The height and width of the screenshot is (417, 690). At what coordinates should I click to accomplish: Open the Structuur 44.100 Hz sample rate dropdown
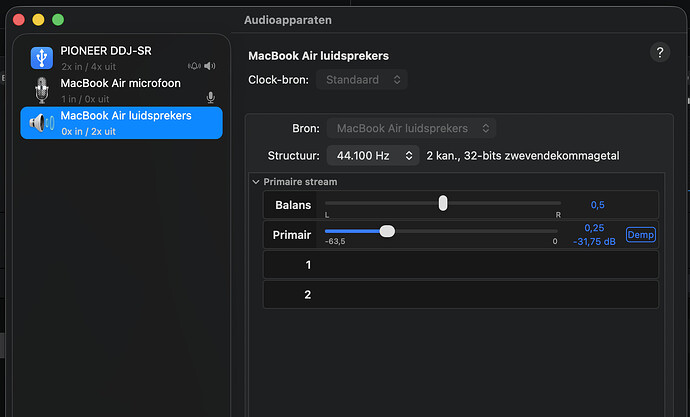(x=372, y=156)
